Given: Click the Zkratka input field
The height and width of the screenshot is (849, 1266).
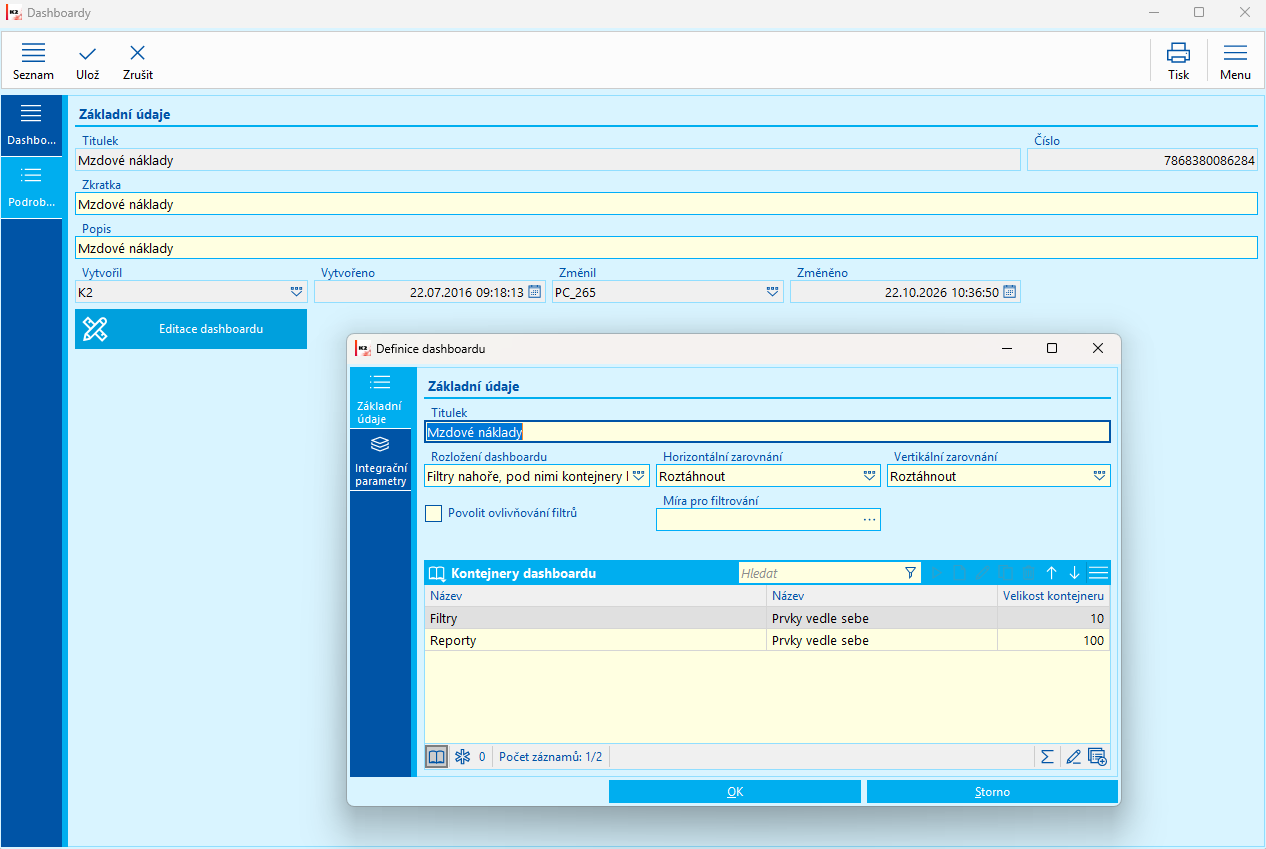Looking at the screenshot, I should pyautogui.click(x=666, y=204).
